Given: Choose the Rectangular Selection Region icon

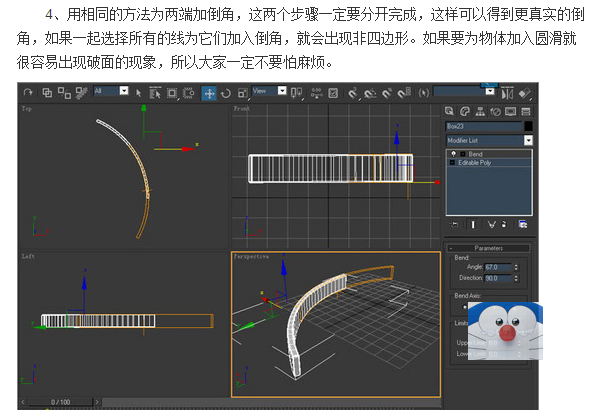Looking at the screenshot, I should coord(172,93).
